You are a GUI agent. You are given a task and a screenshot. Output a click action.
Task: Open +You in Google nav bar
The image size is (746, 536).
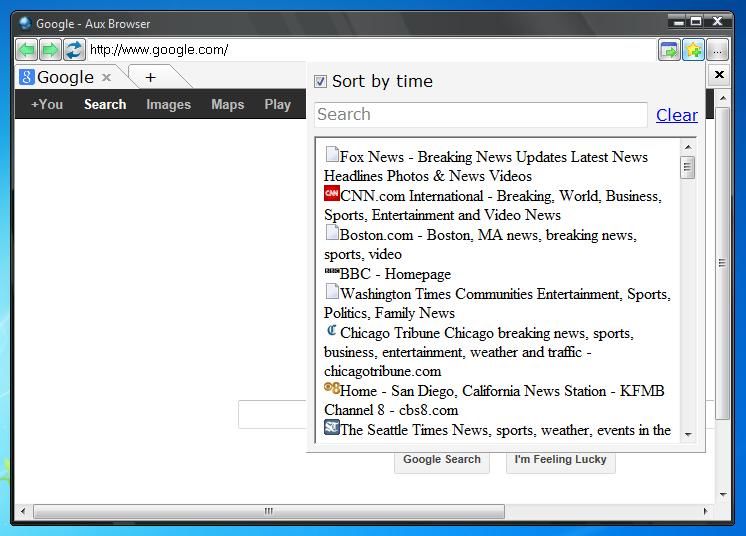click(47, 104)
